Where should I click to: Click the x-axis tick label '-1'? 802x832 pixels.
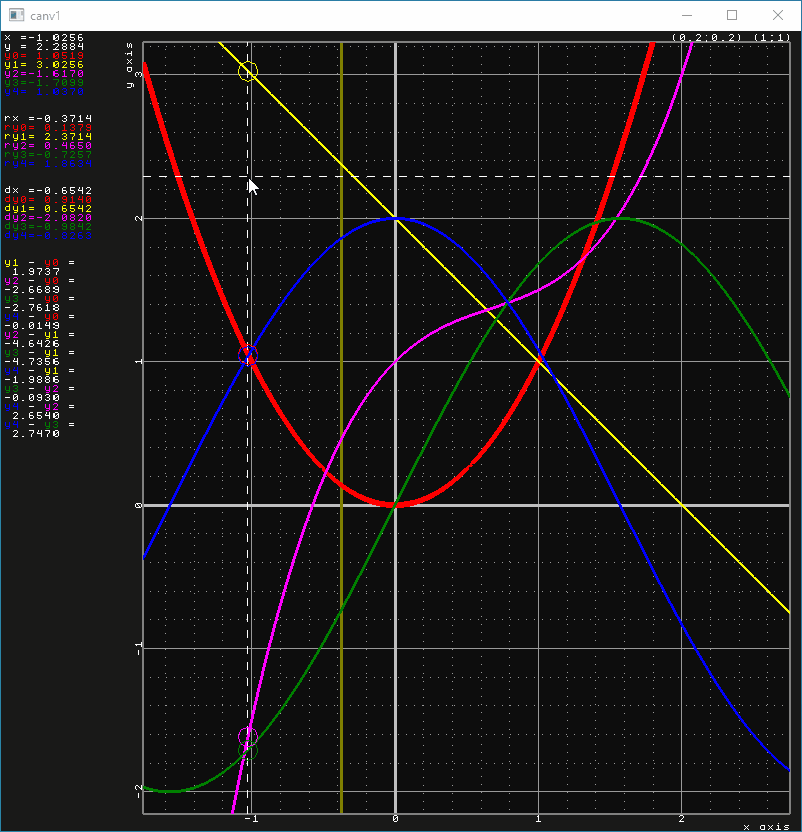coord(252,819)
